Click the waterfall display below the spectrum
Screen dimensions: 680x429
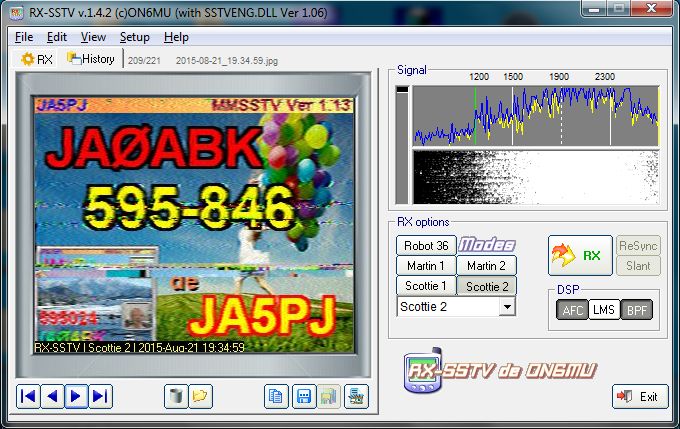(x=536, y=177)
